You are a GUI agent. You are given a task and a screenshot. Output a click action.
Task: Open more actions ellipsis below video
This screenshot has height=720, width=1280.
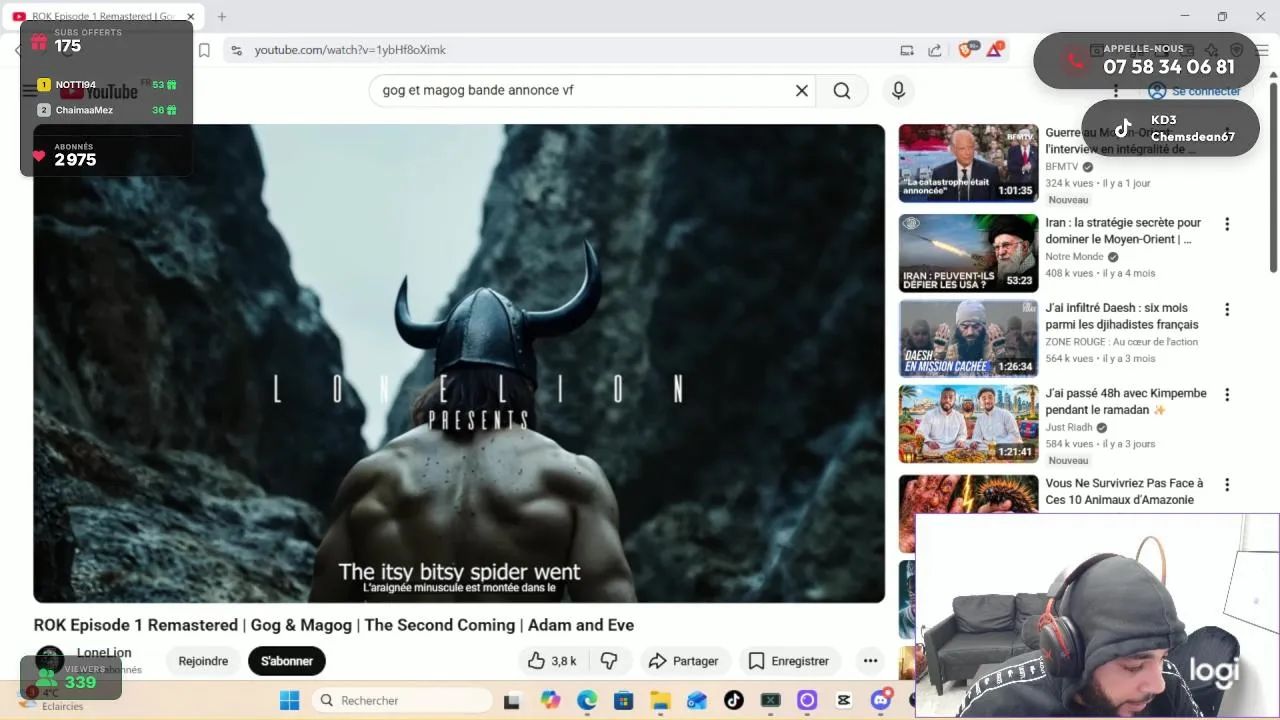pyautogui.click(x=870, y=661)
